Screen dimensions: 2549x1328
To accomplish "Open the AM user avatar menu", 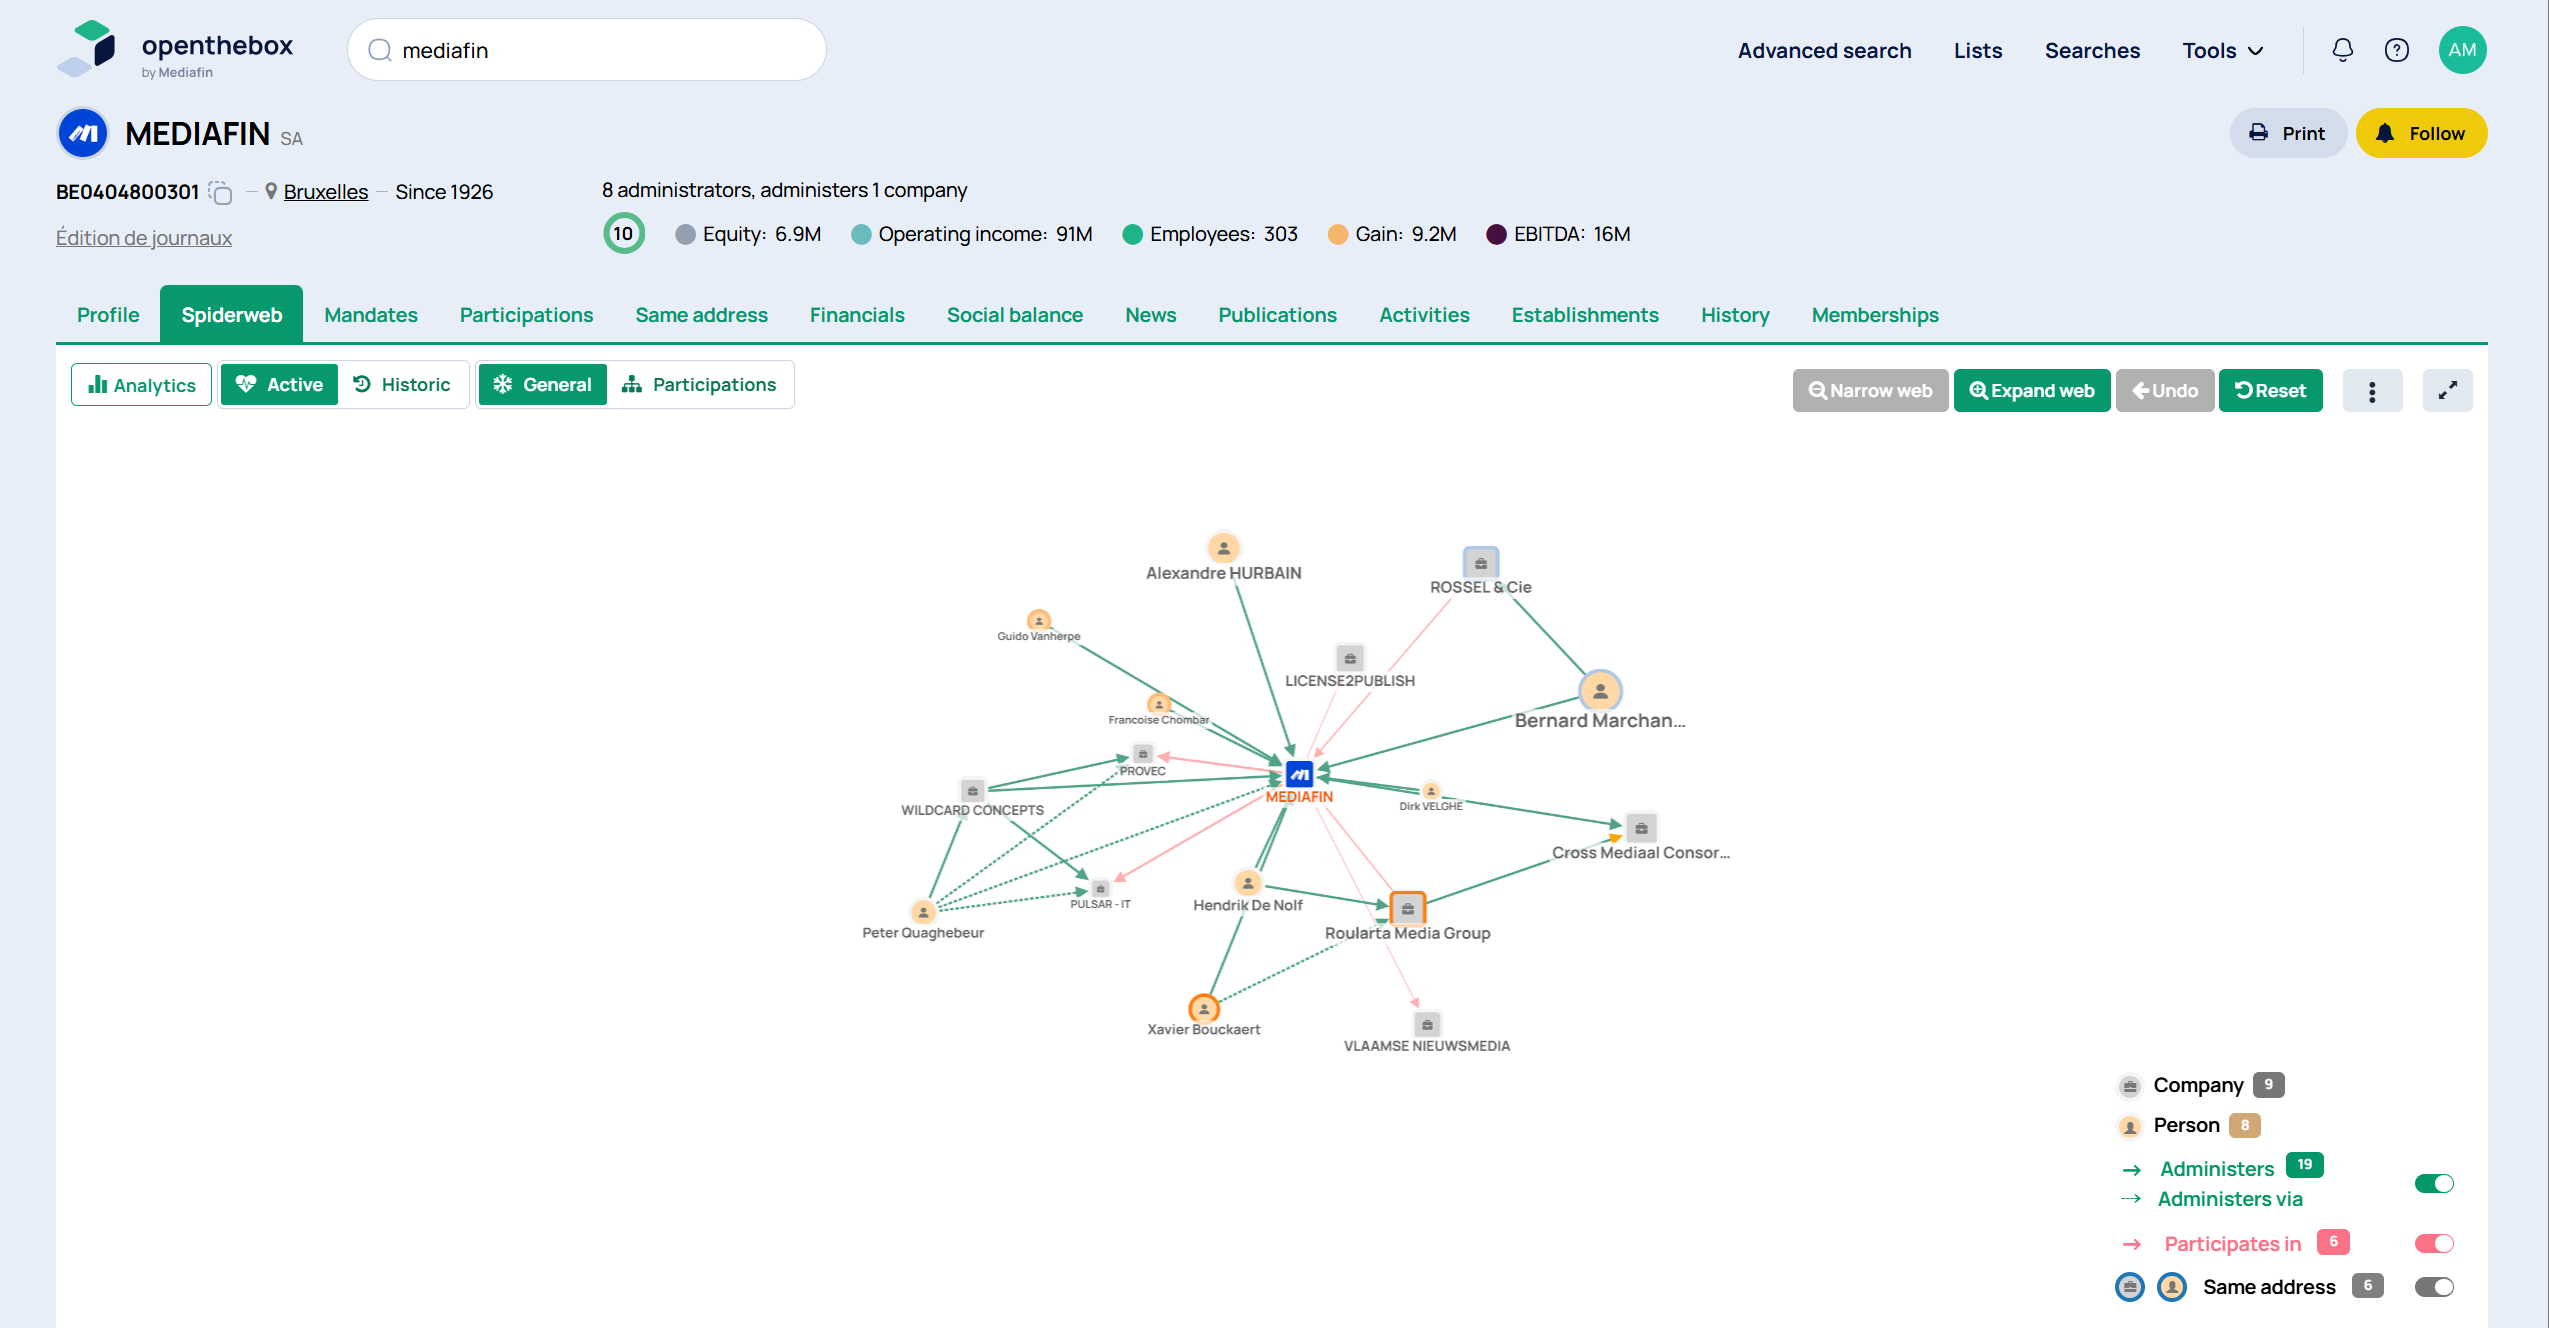I will tap(2461, 50).
